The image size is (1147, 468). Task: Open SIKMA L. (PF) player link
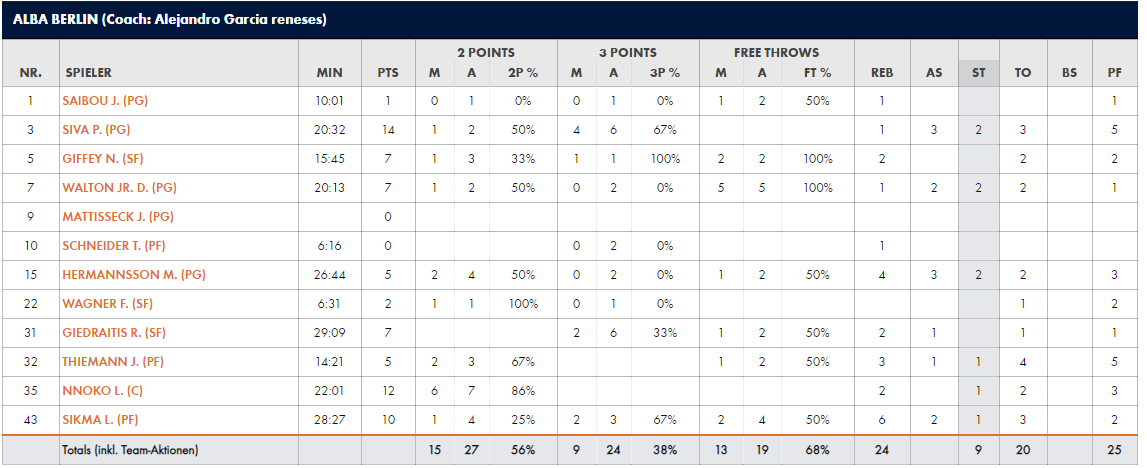click(x=103, y=420)
